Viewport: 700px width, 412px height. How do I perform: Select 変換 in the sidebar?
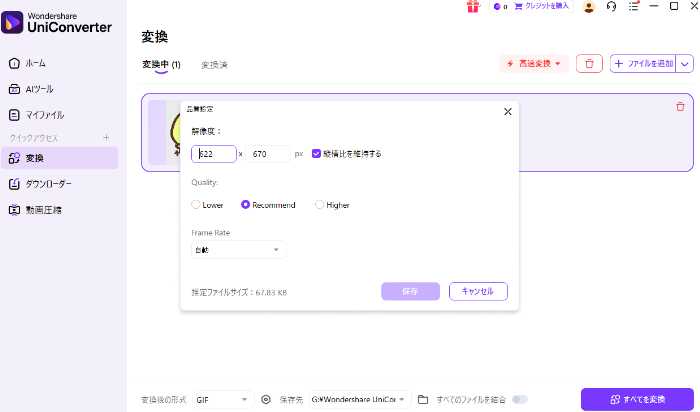[59, 158]
